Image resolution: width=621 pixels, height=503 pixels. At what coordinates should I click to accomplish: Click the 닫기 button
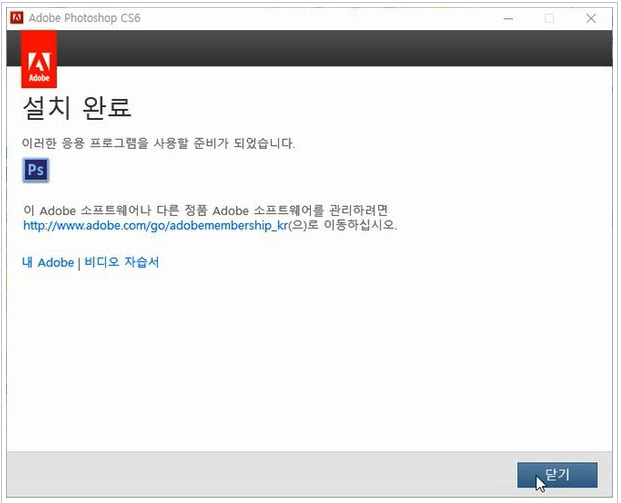click(557, 475)
